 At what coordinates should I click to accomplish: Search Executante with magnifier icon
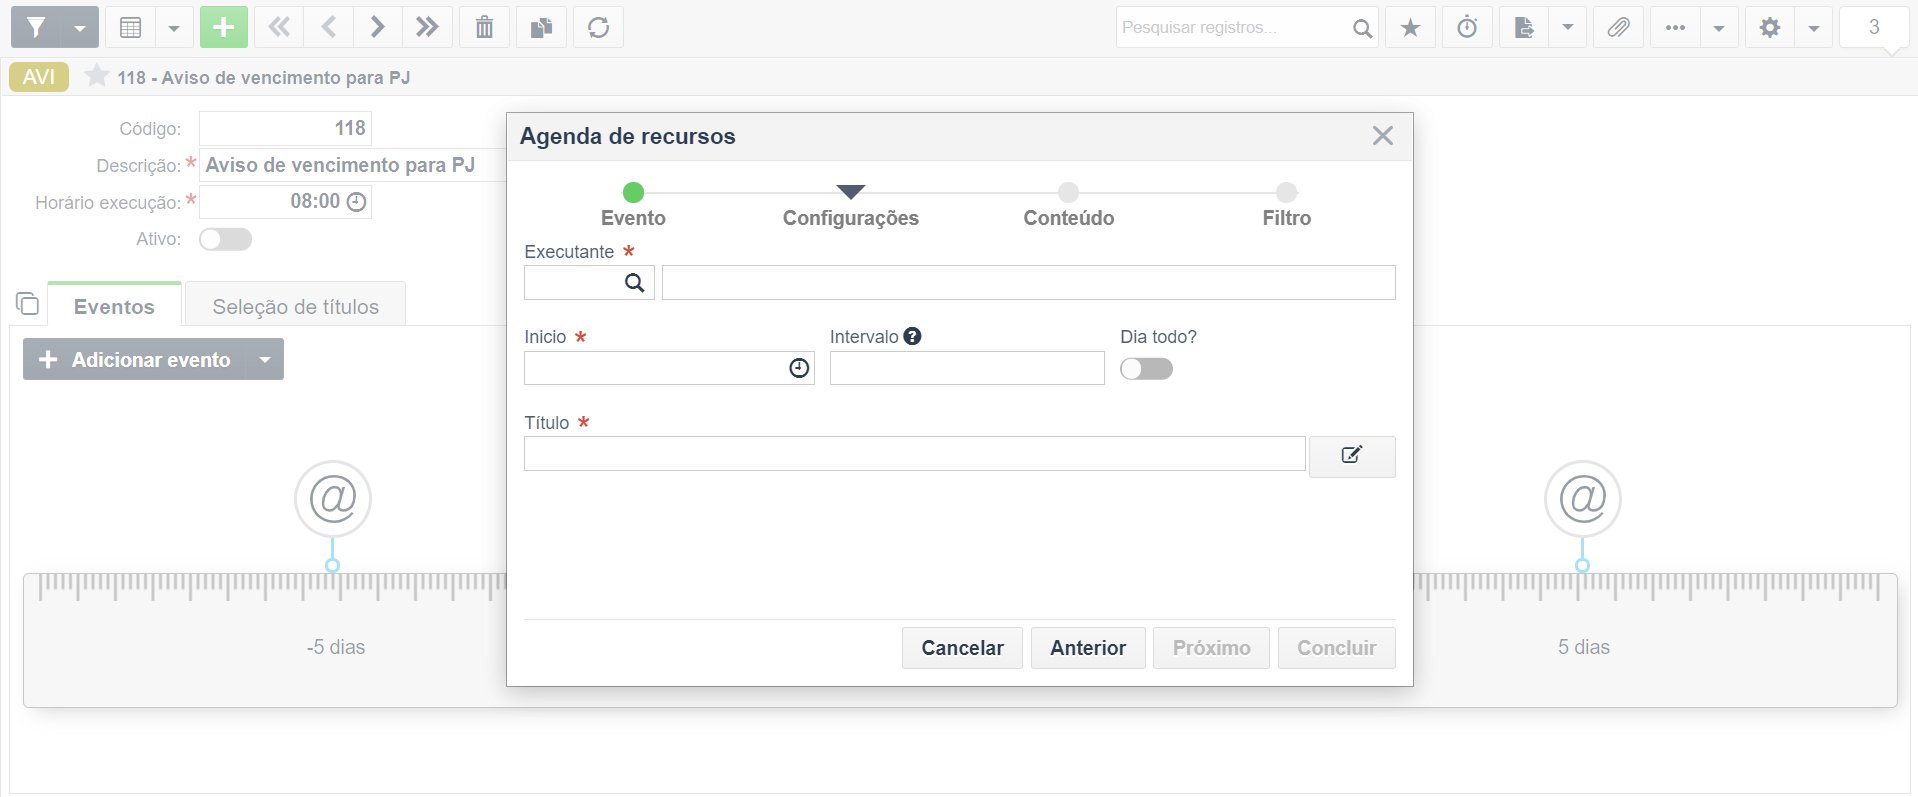click(634, 283)
